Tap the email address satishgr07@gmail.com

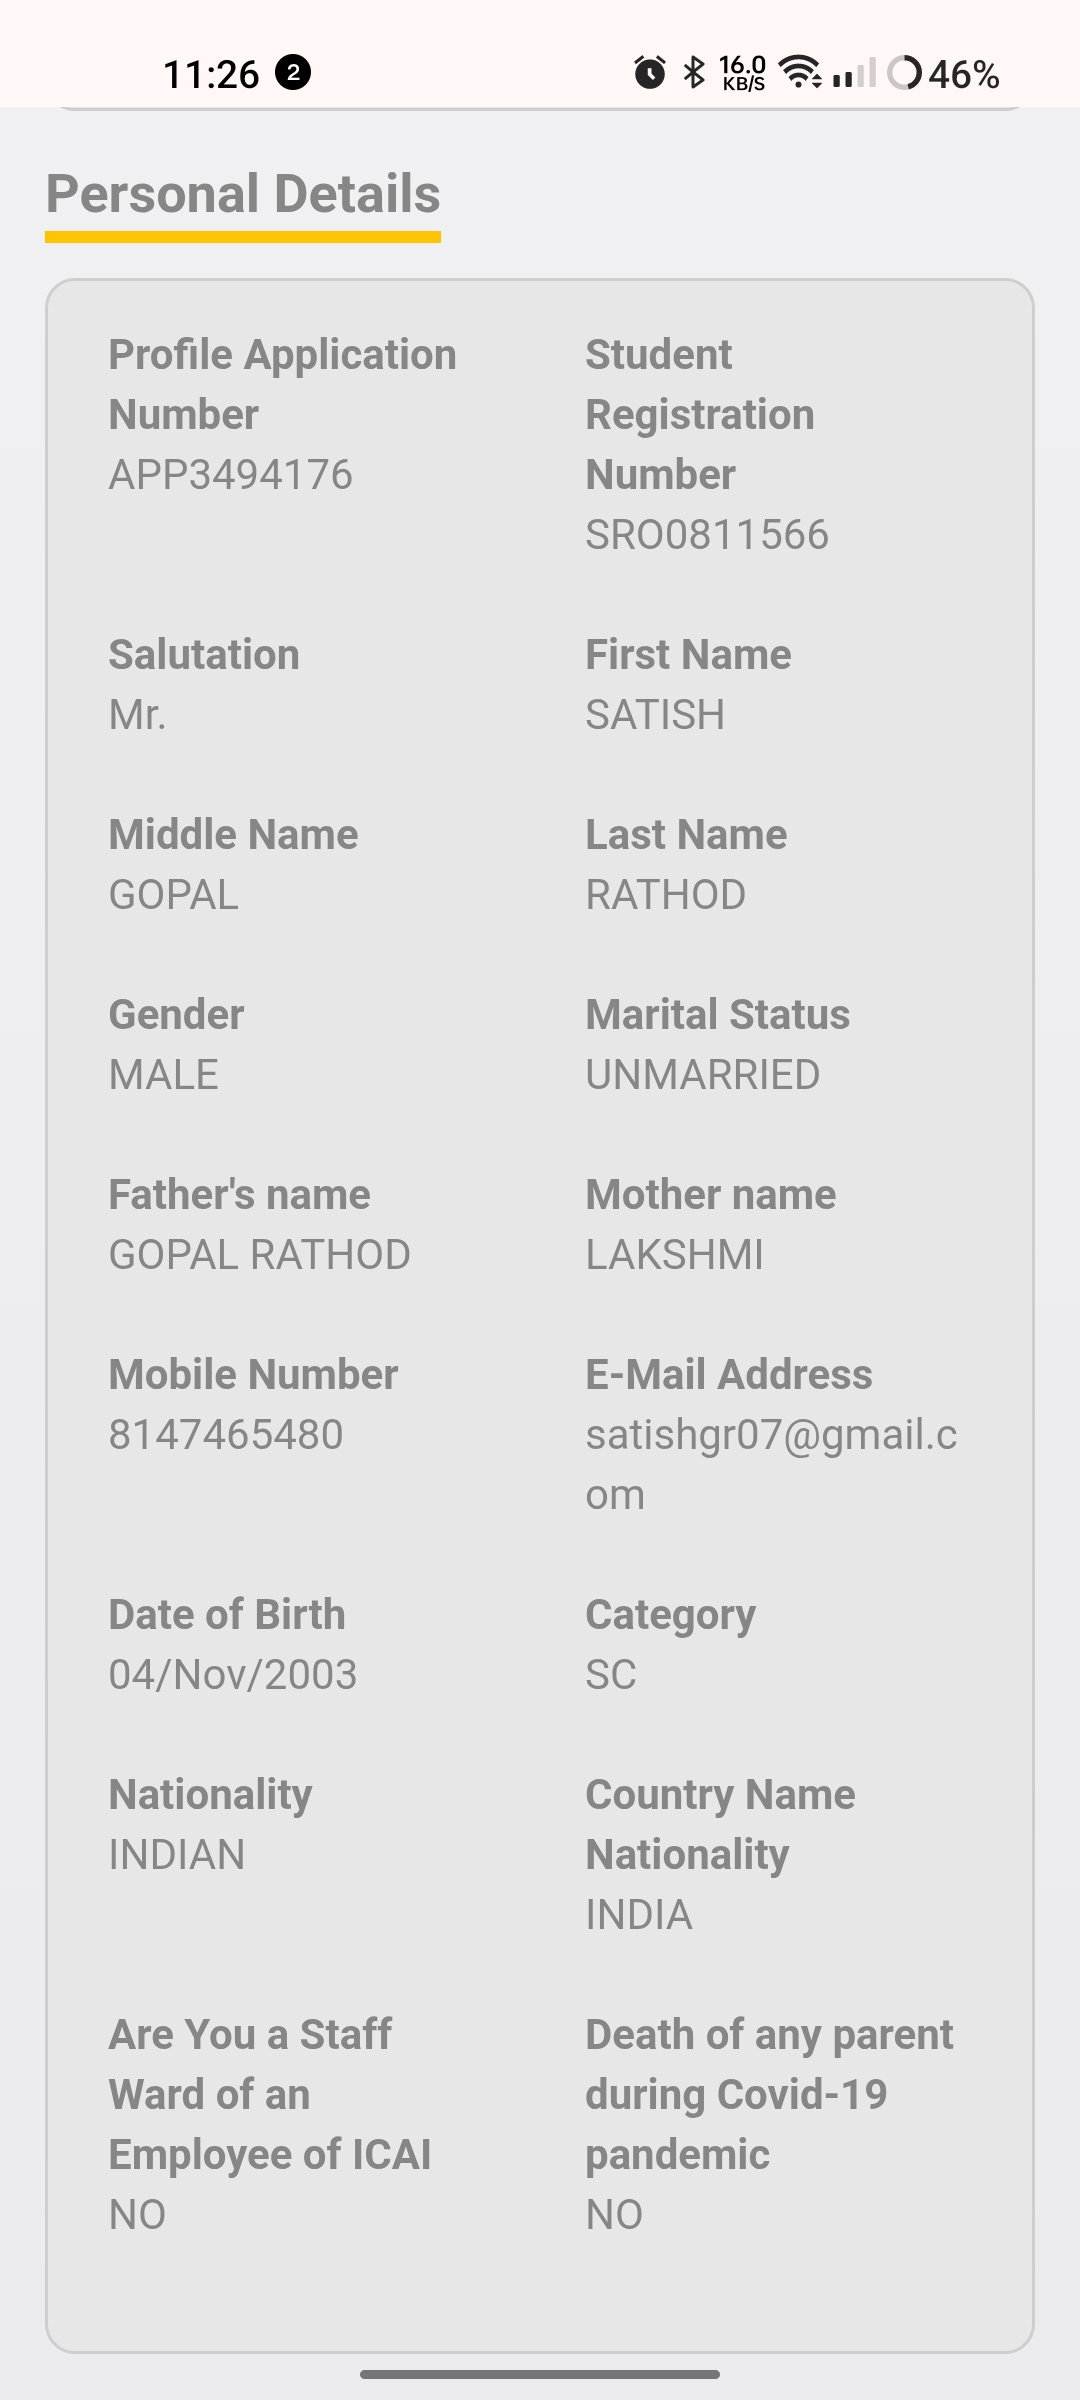pyautogui.click(x=770, y=1464)
